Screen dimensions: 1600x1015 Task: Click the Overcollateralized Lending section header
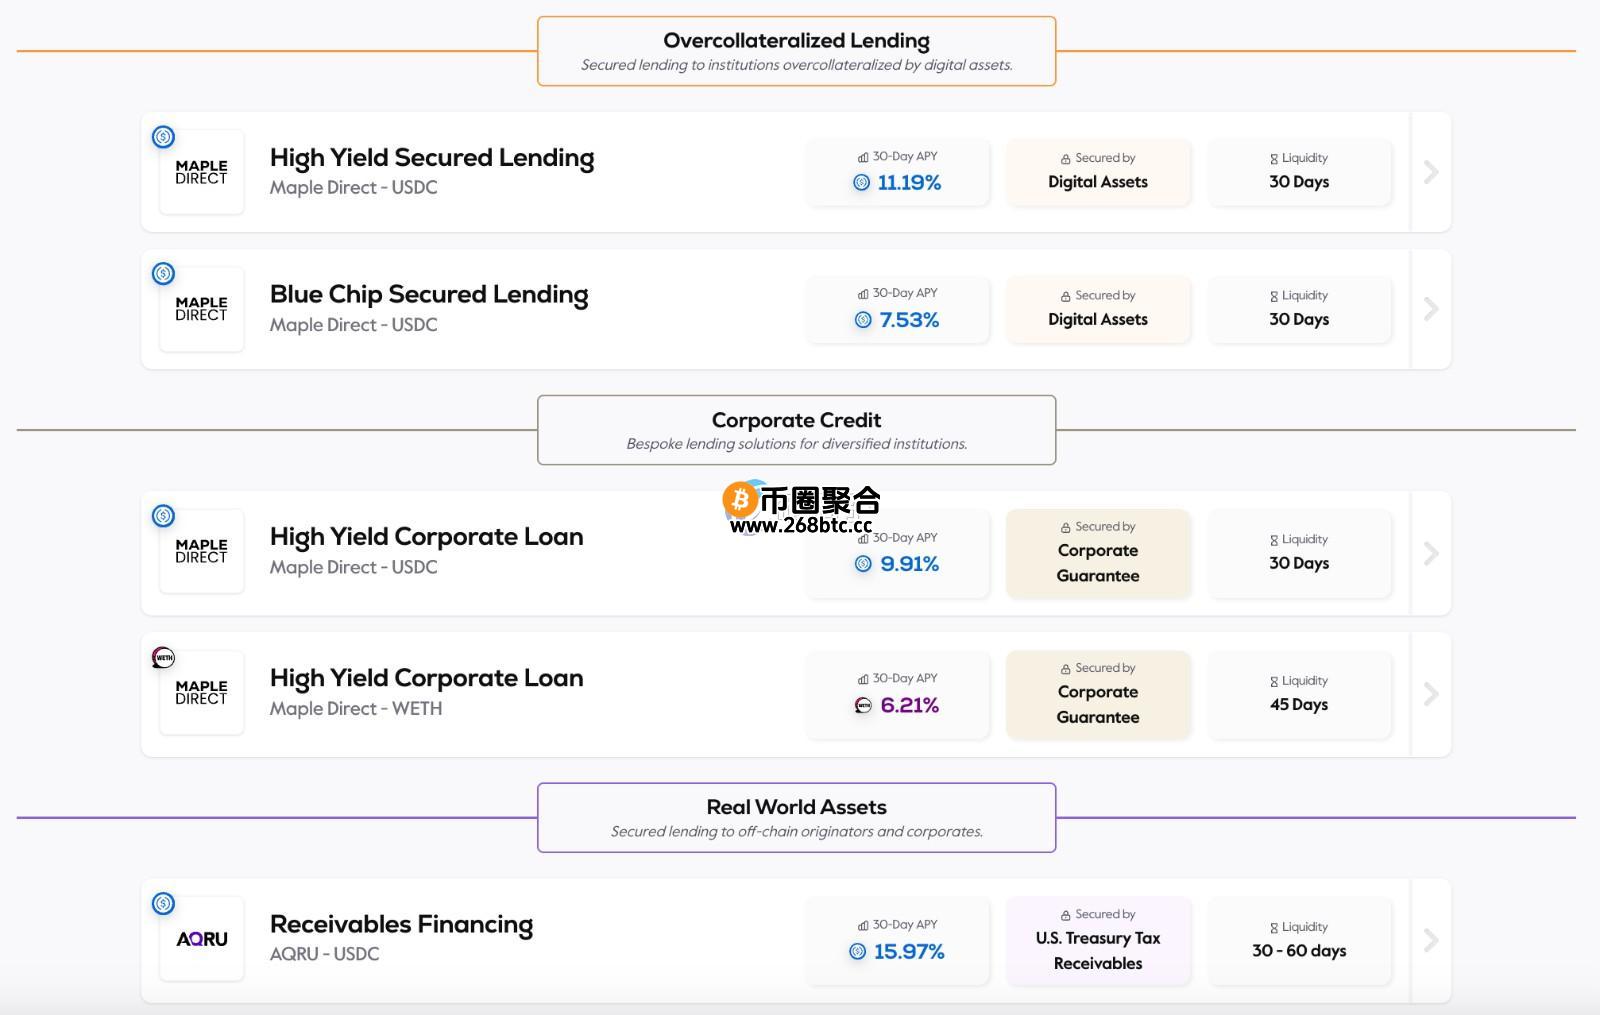point(797,51)
